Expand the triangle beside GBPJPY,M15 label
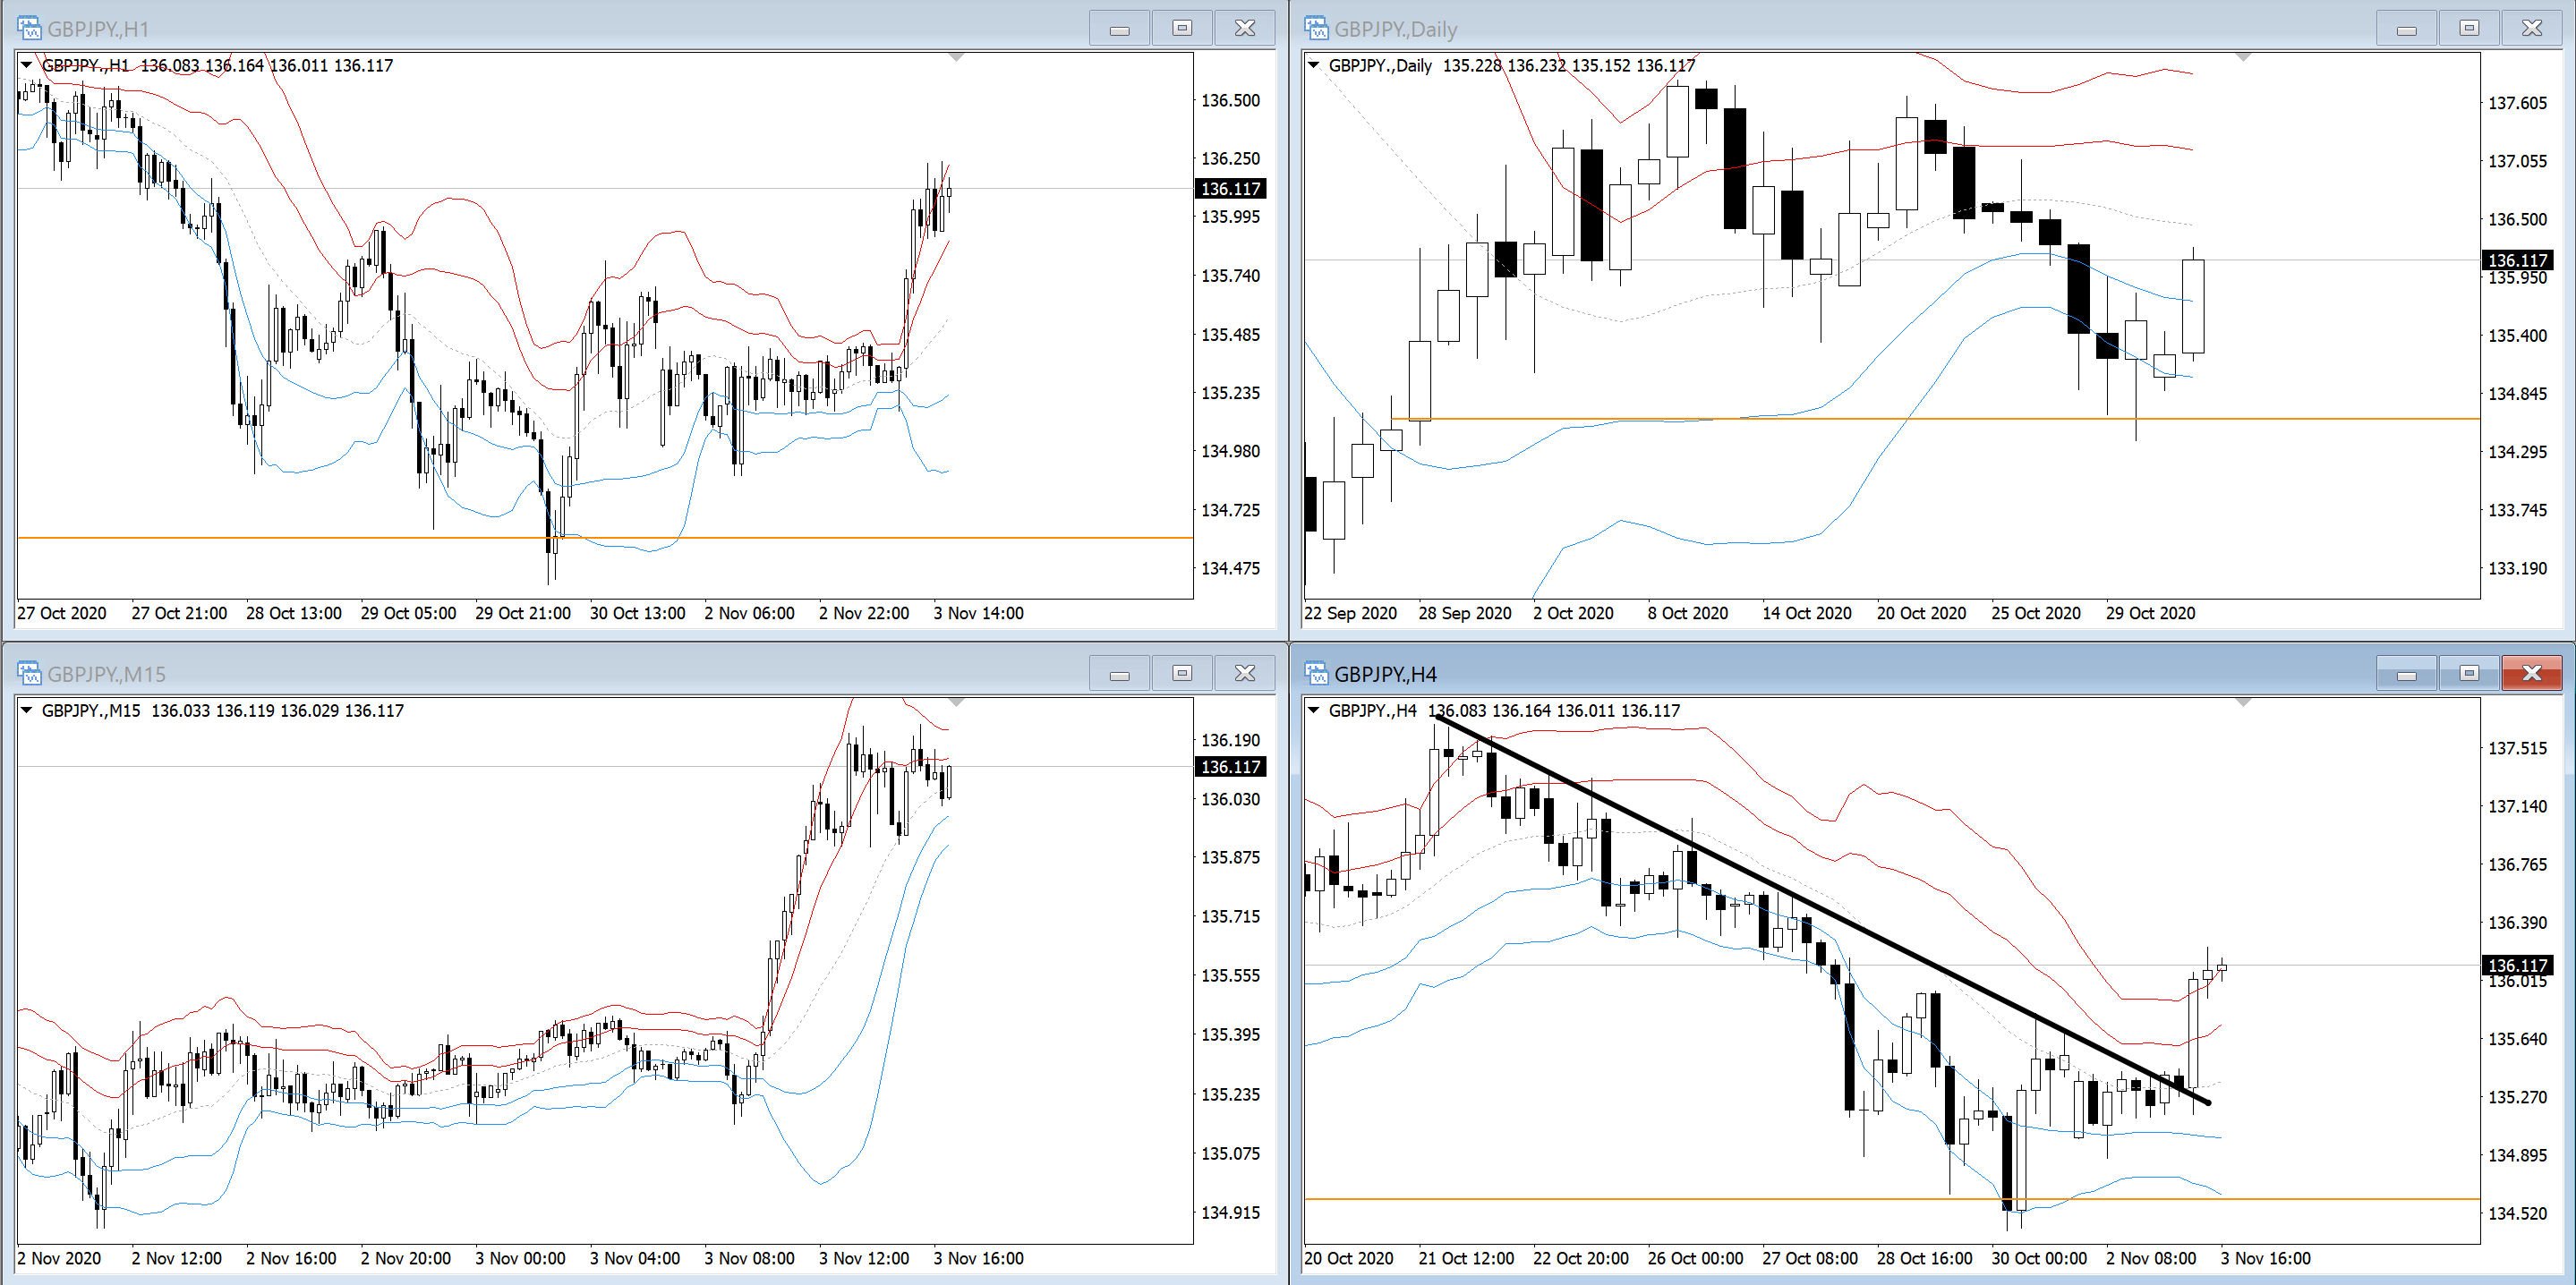2576x1285 pixels. coord(27,710)
